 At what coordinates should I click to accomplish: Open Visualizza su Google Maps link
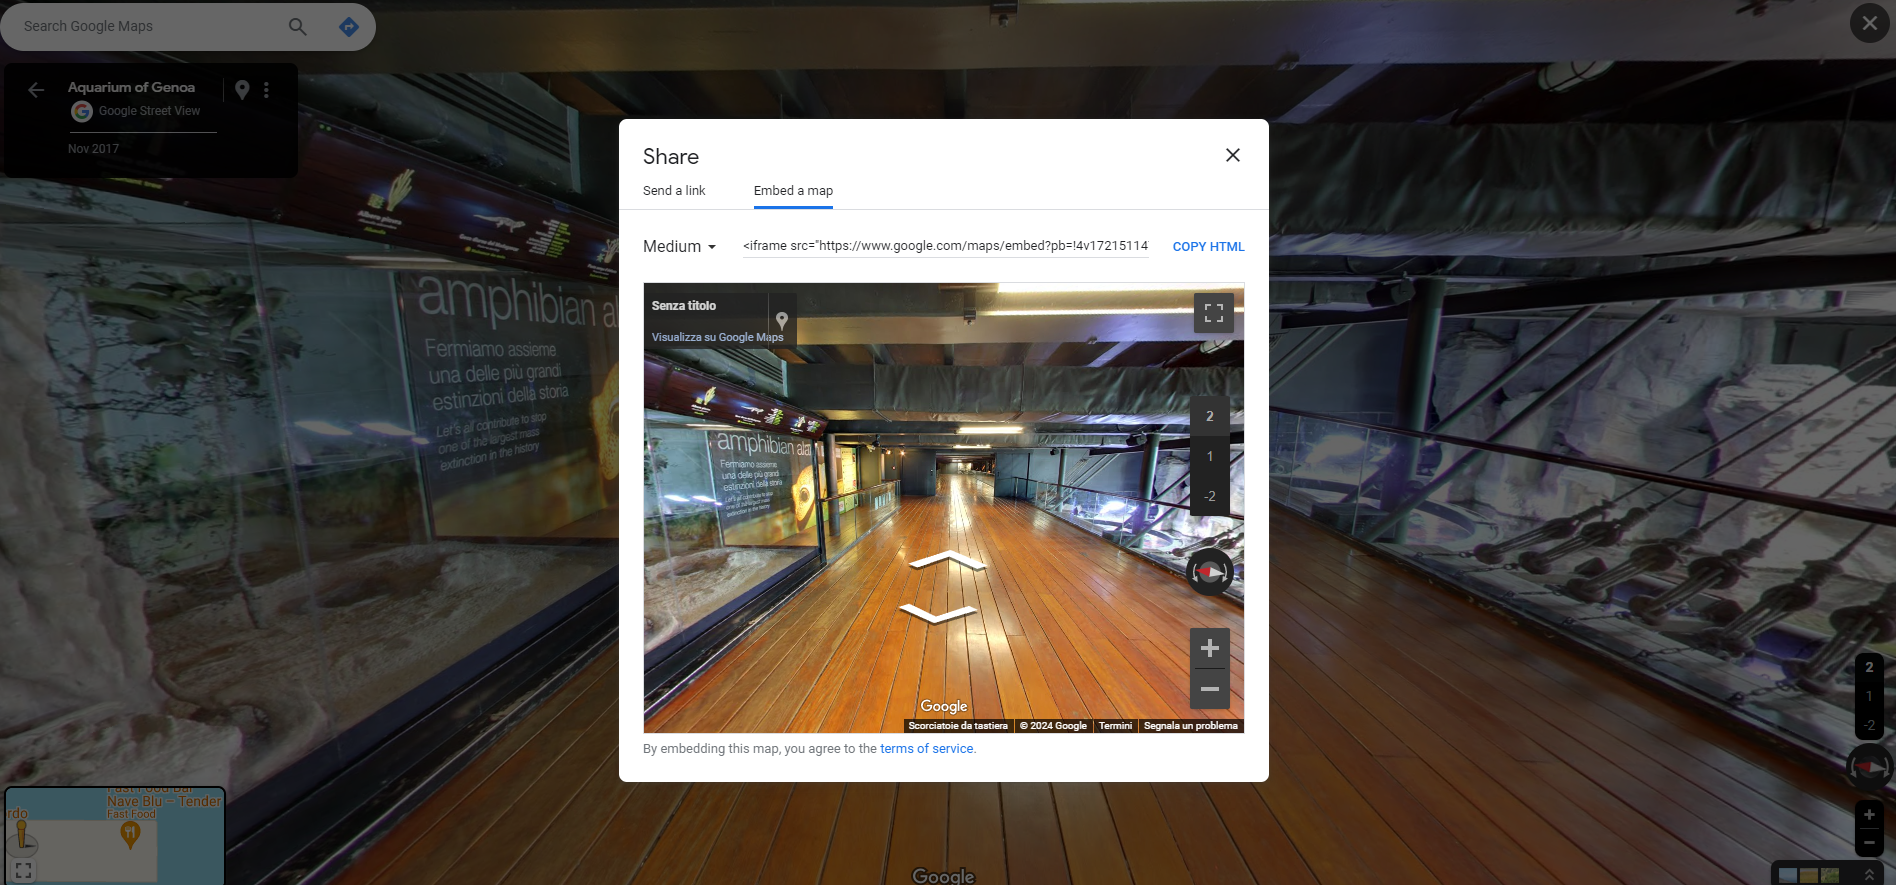717,337
